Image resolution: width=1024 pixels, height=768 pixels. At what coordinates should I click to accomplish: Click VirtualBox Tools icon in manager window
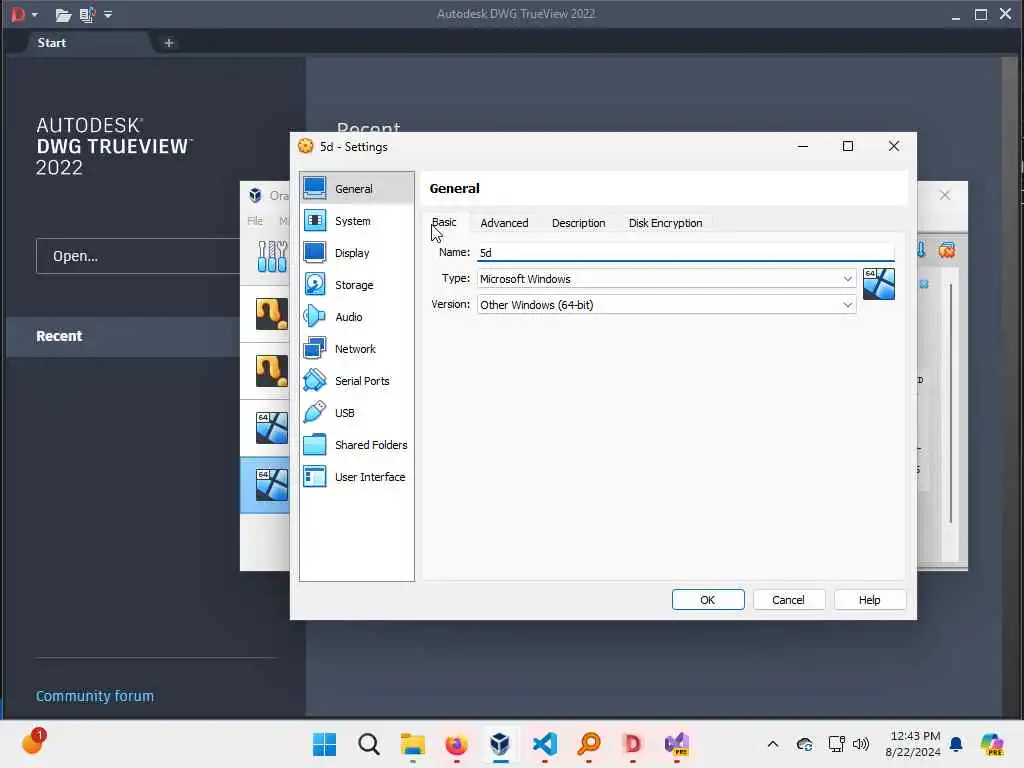(x=272, y=256)
